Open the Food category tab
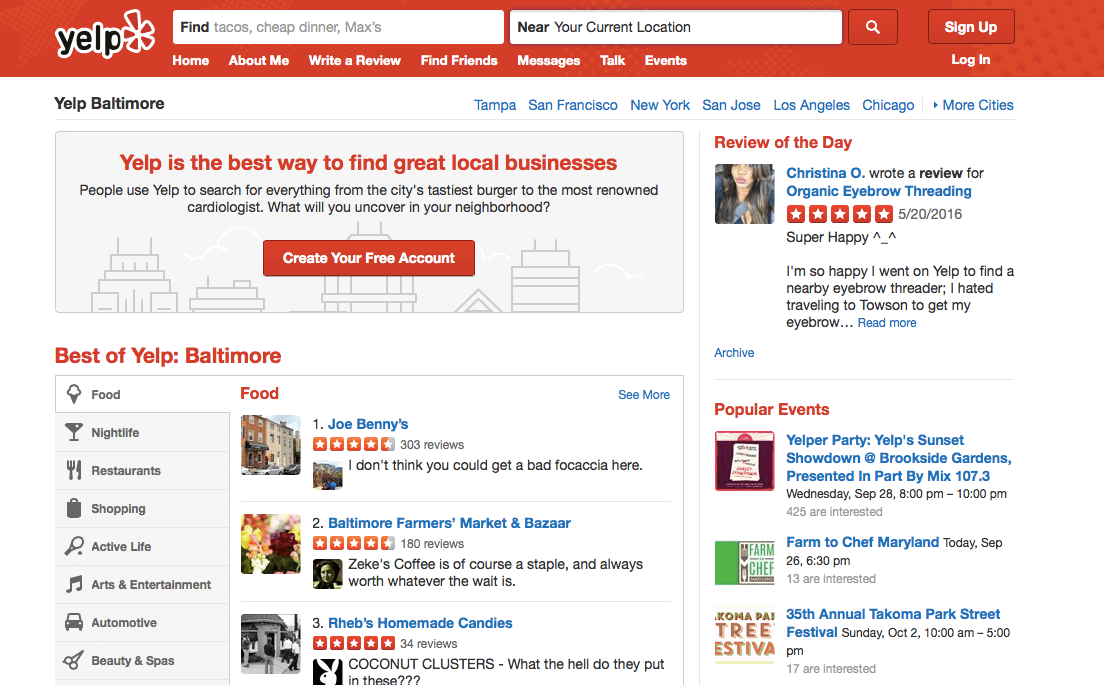 coord(142,394)
